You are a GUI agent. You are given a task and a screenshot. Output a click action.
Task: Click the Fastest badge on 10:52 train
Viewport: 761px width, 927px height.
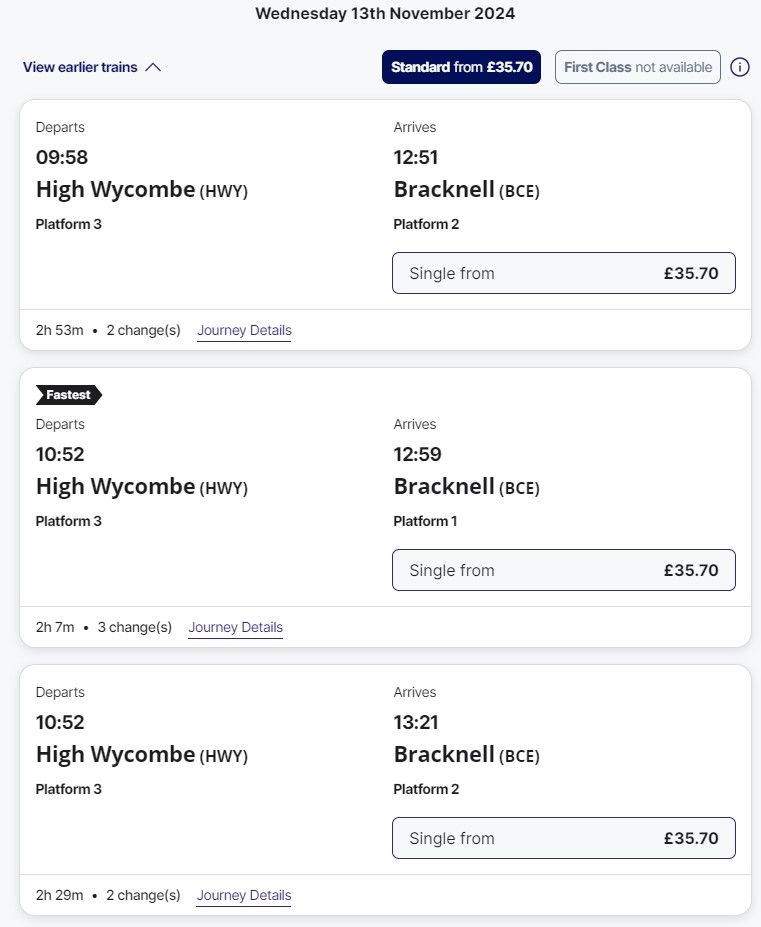tap(68, 395)
